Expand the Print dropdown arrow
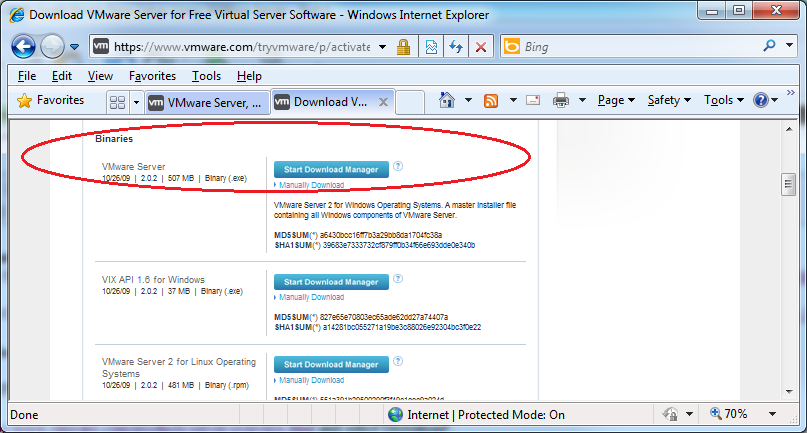807x433 pixels. 583,100
